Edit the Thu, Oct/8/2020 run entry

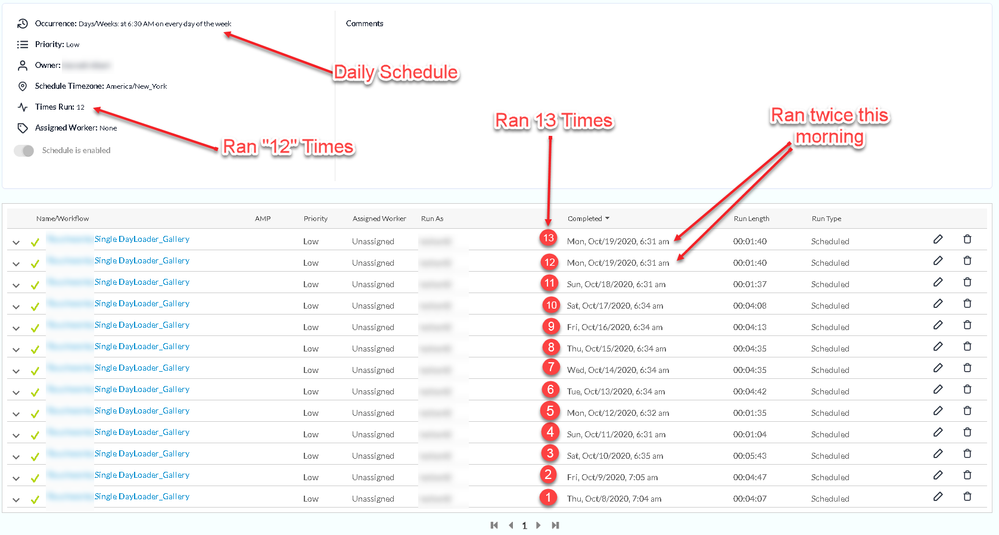[938, 497]
